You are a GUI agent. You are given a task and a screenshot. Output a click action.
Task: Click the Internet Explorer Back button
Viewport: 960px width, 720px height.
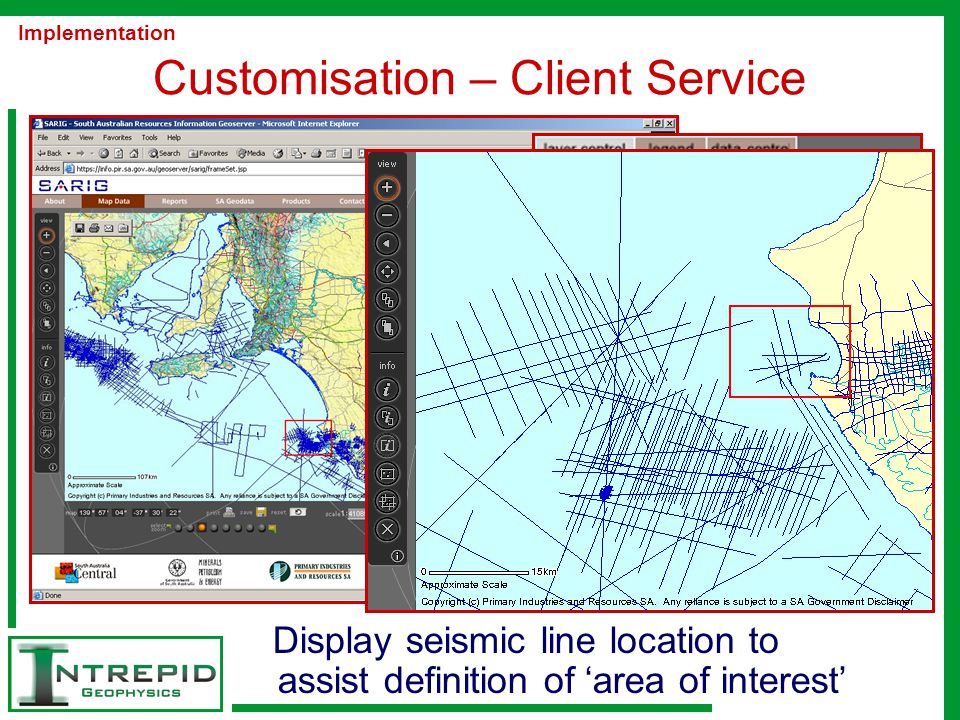tap(50, 153)
